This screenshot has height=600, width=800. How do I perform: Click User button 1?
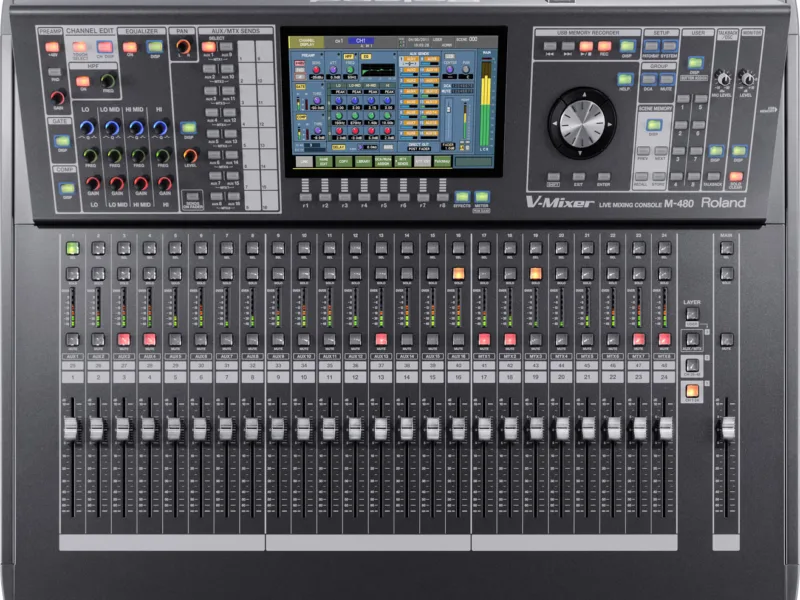pyautogui.click(x=683, y=98)
